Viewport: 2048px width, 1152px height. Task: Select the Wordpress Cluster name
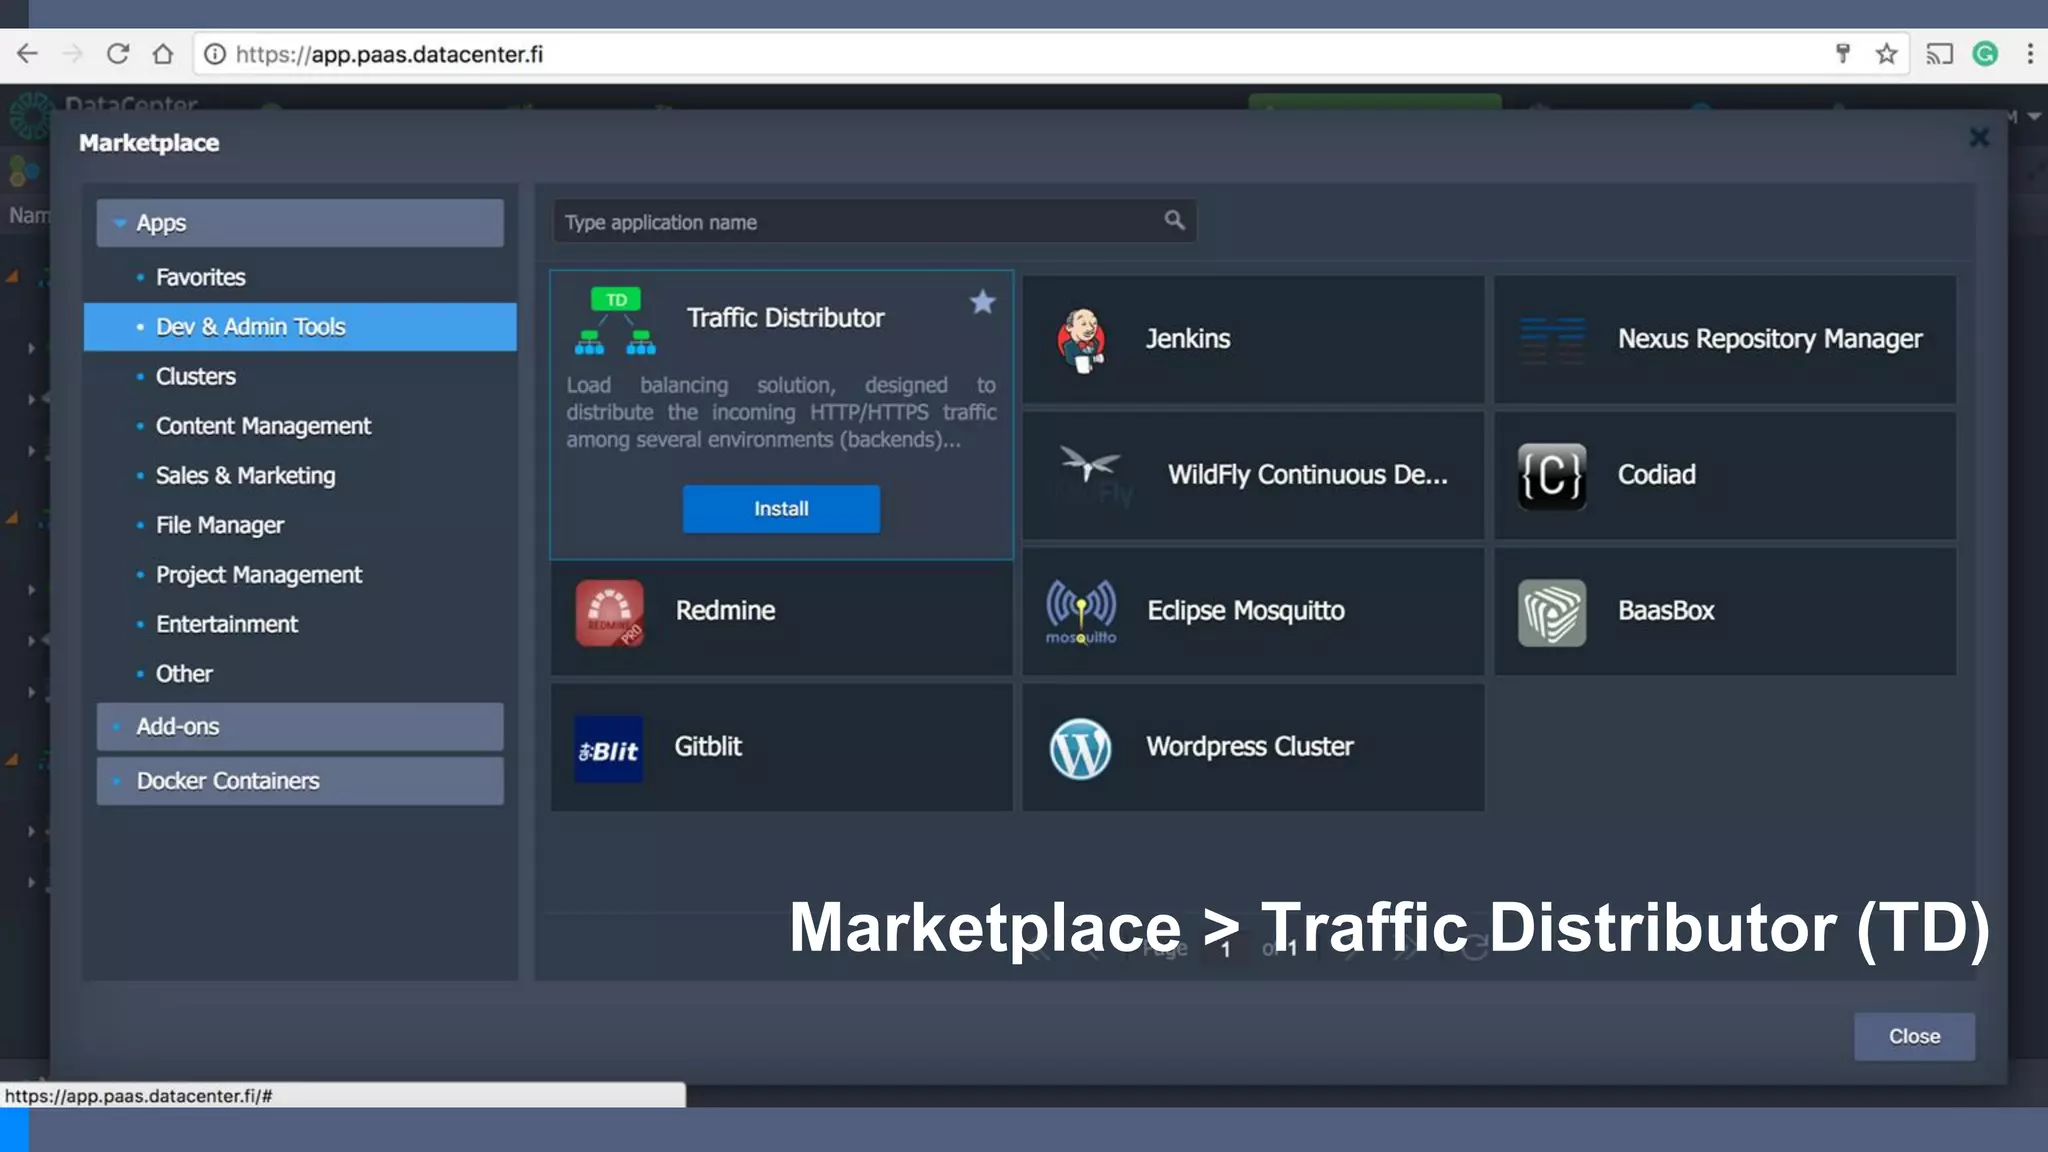pyautogui.click(x=1250, y=747)
